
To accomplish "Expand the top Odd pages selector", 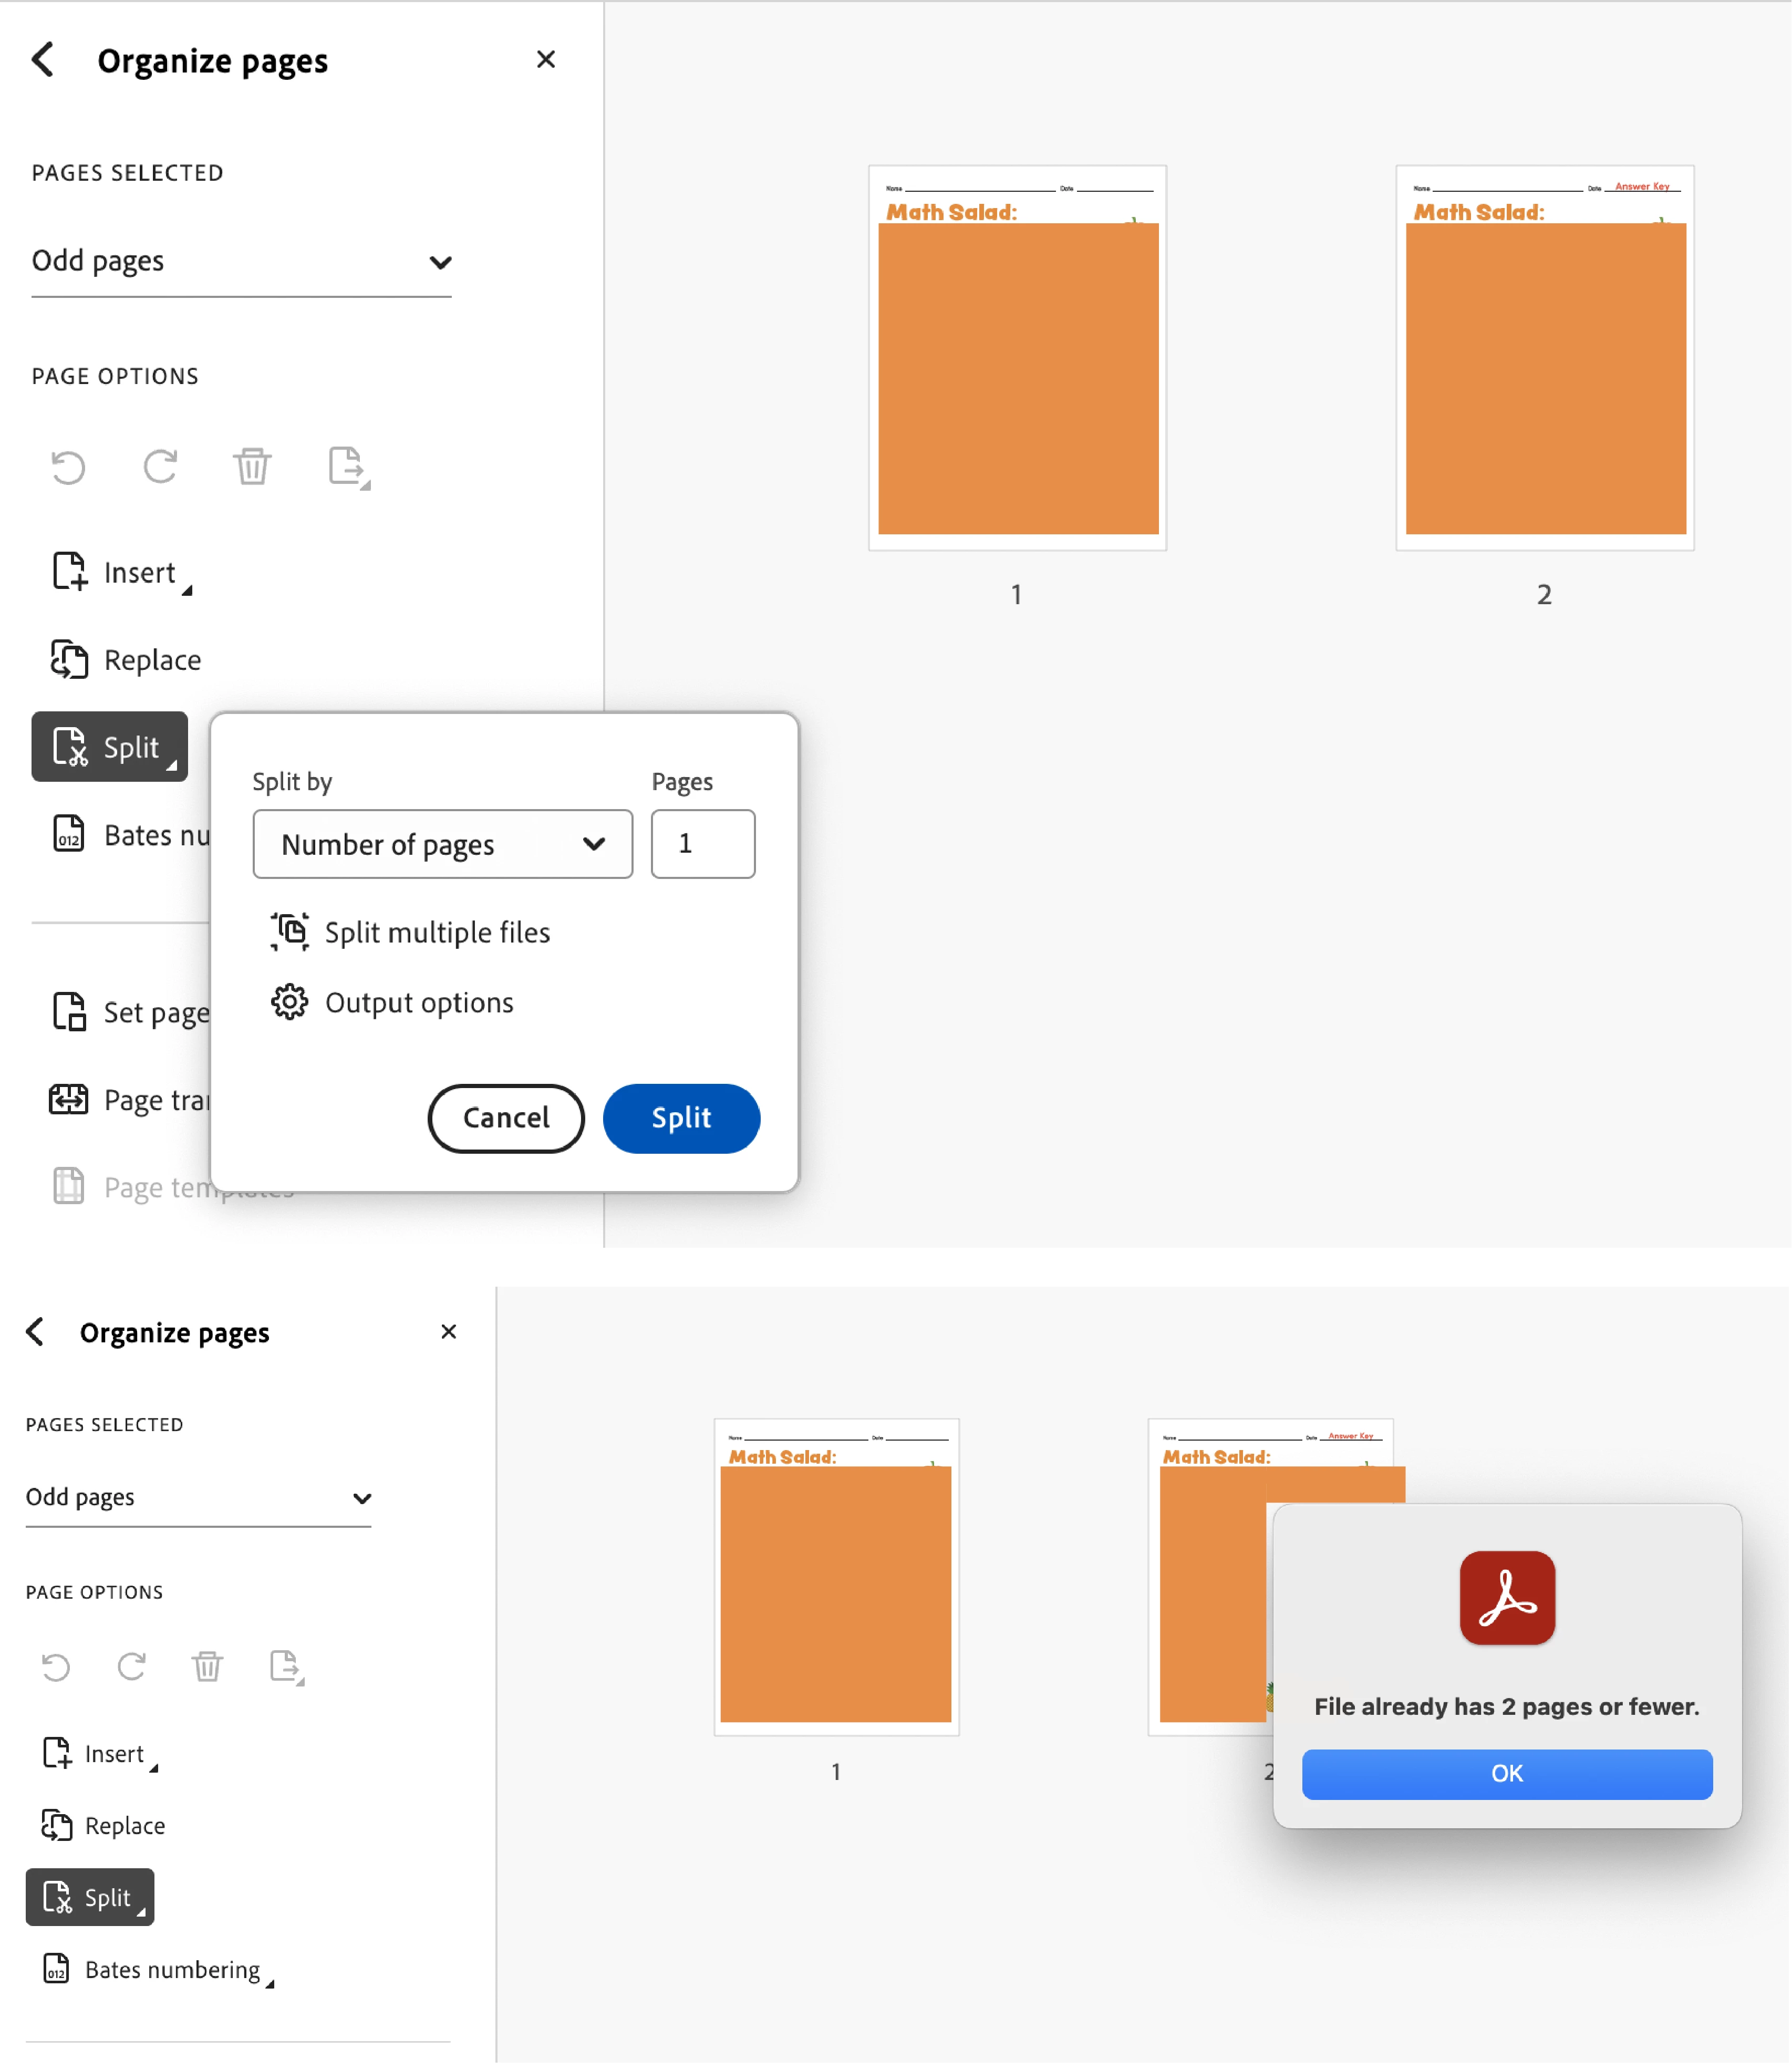I will [x=241, y=262].
